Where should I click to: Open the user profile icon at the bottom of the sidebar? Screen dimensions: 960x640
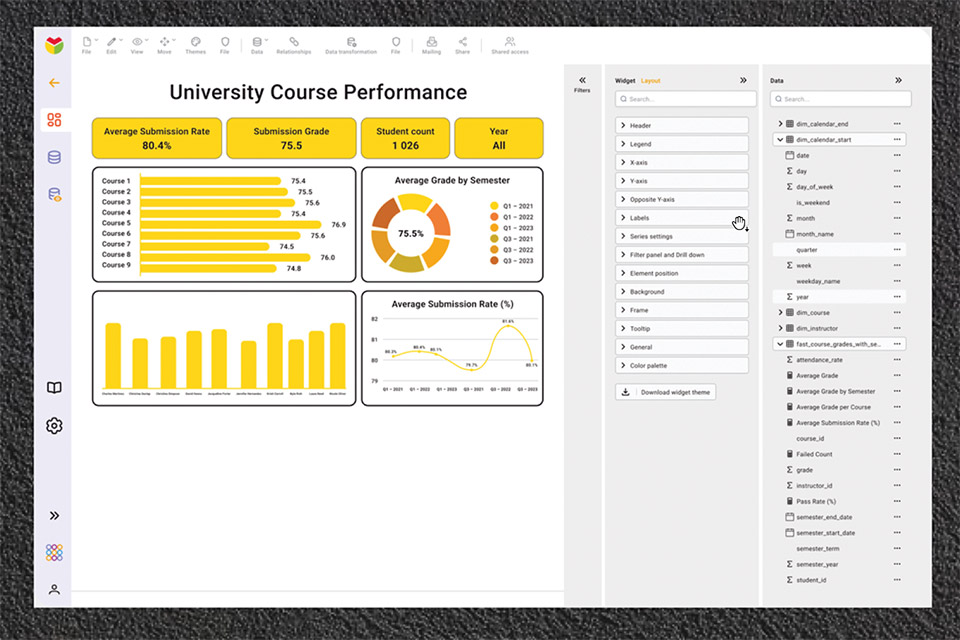coord(54,589)
